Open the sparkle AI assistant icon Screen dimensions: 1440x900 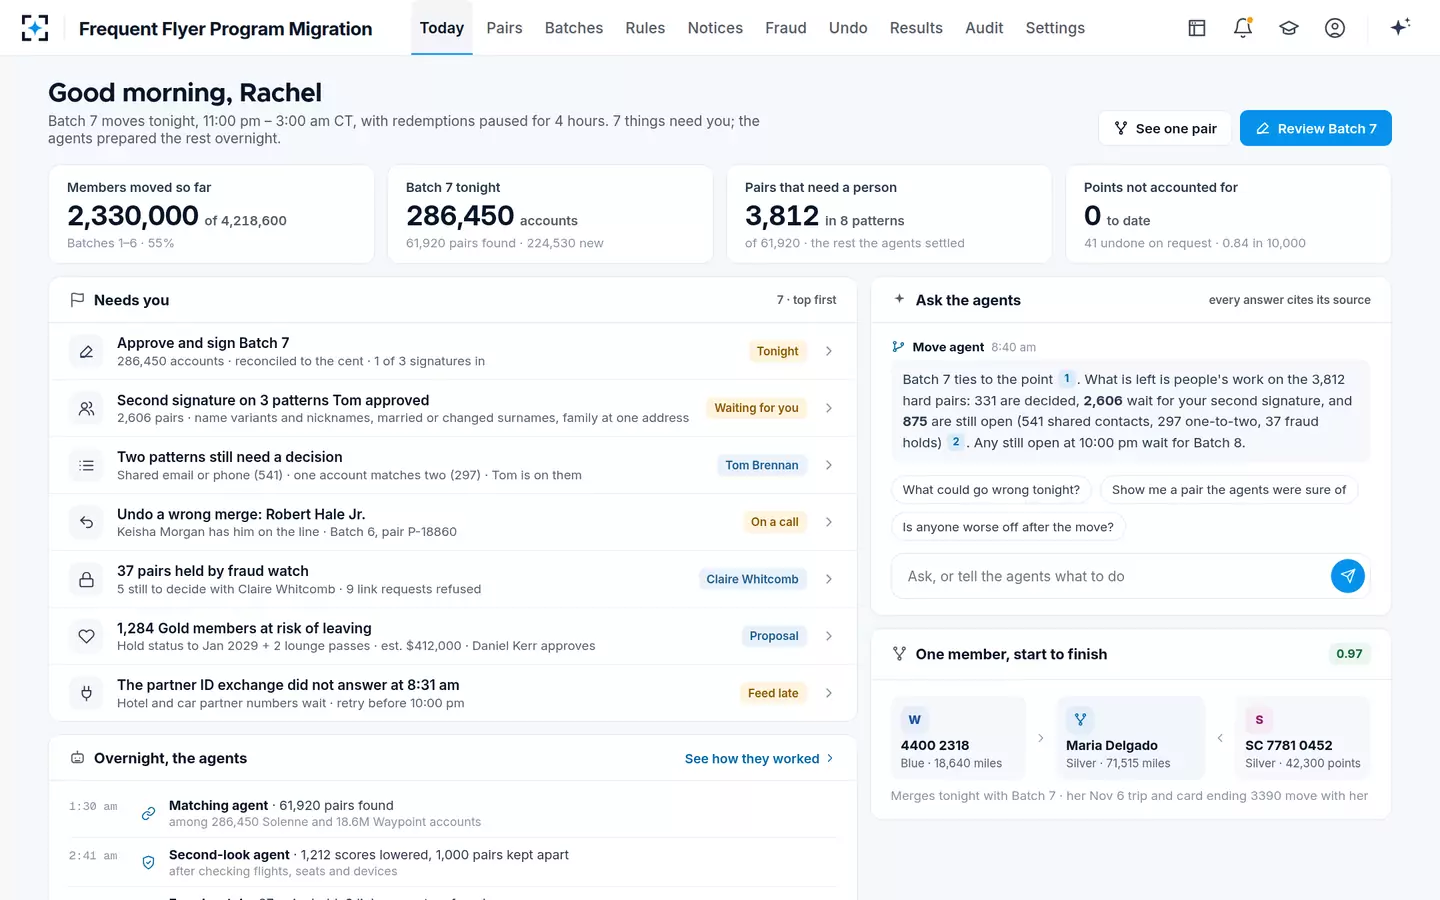pos(1400,27)
